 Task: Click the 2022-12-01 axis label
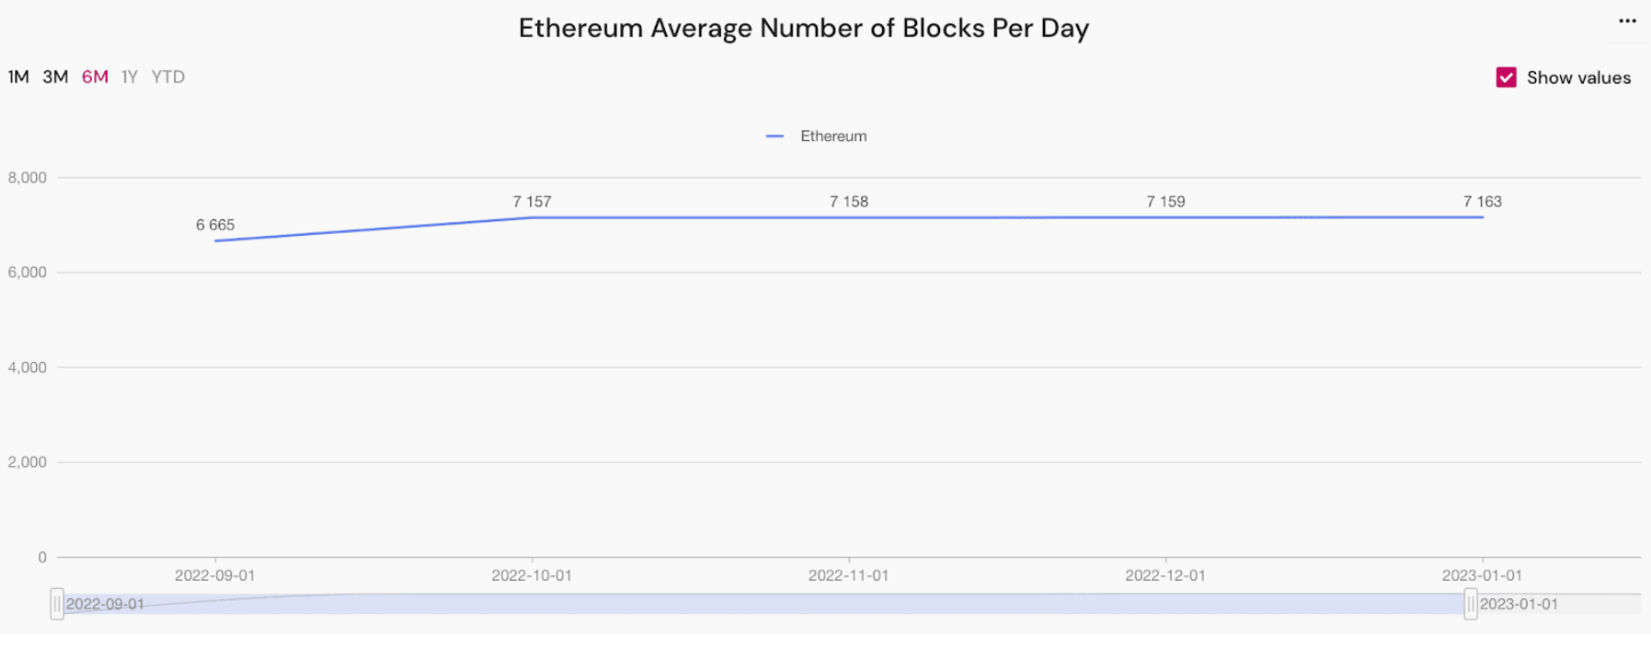click(1166, 575)
